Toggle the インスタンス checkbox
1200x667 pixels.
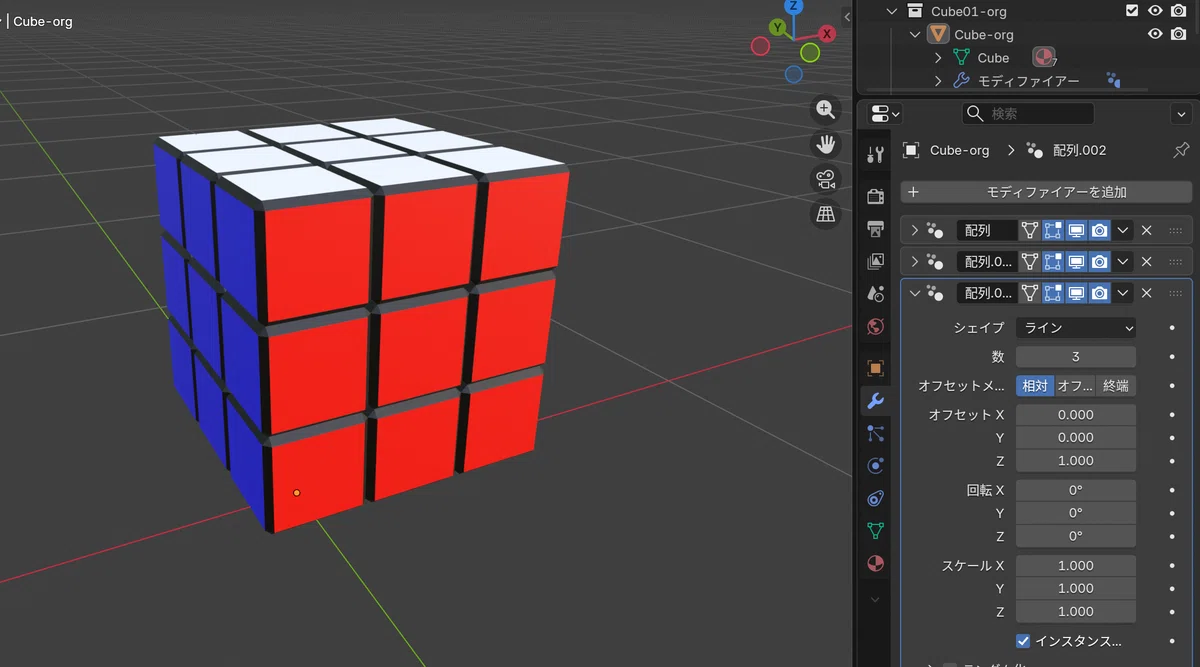point(1023,641)
